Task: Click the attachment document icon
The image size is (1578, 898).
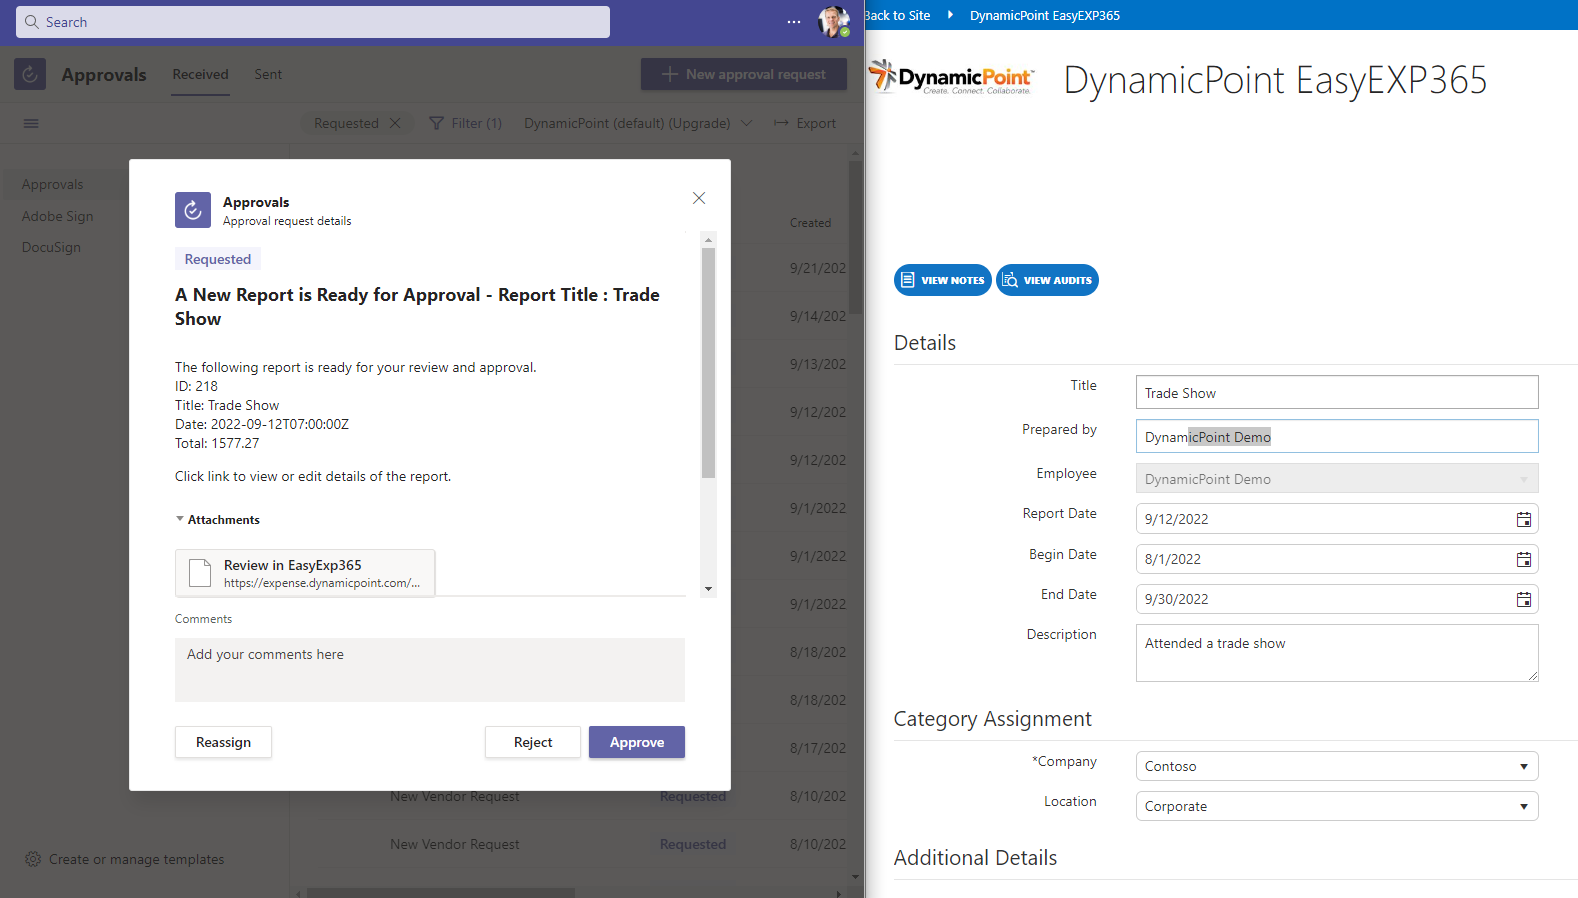Action: click(200, 573)
